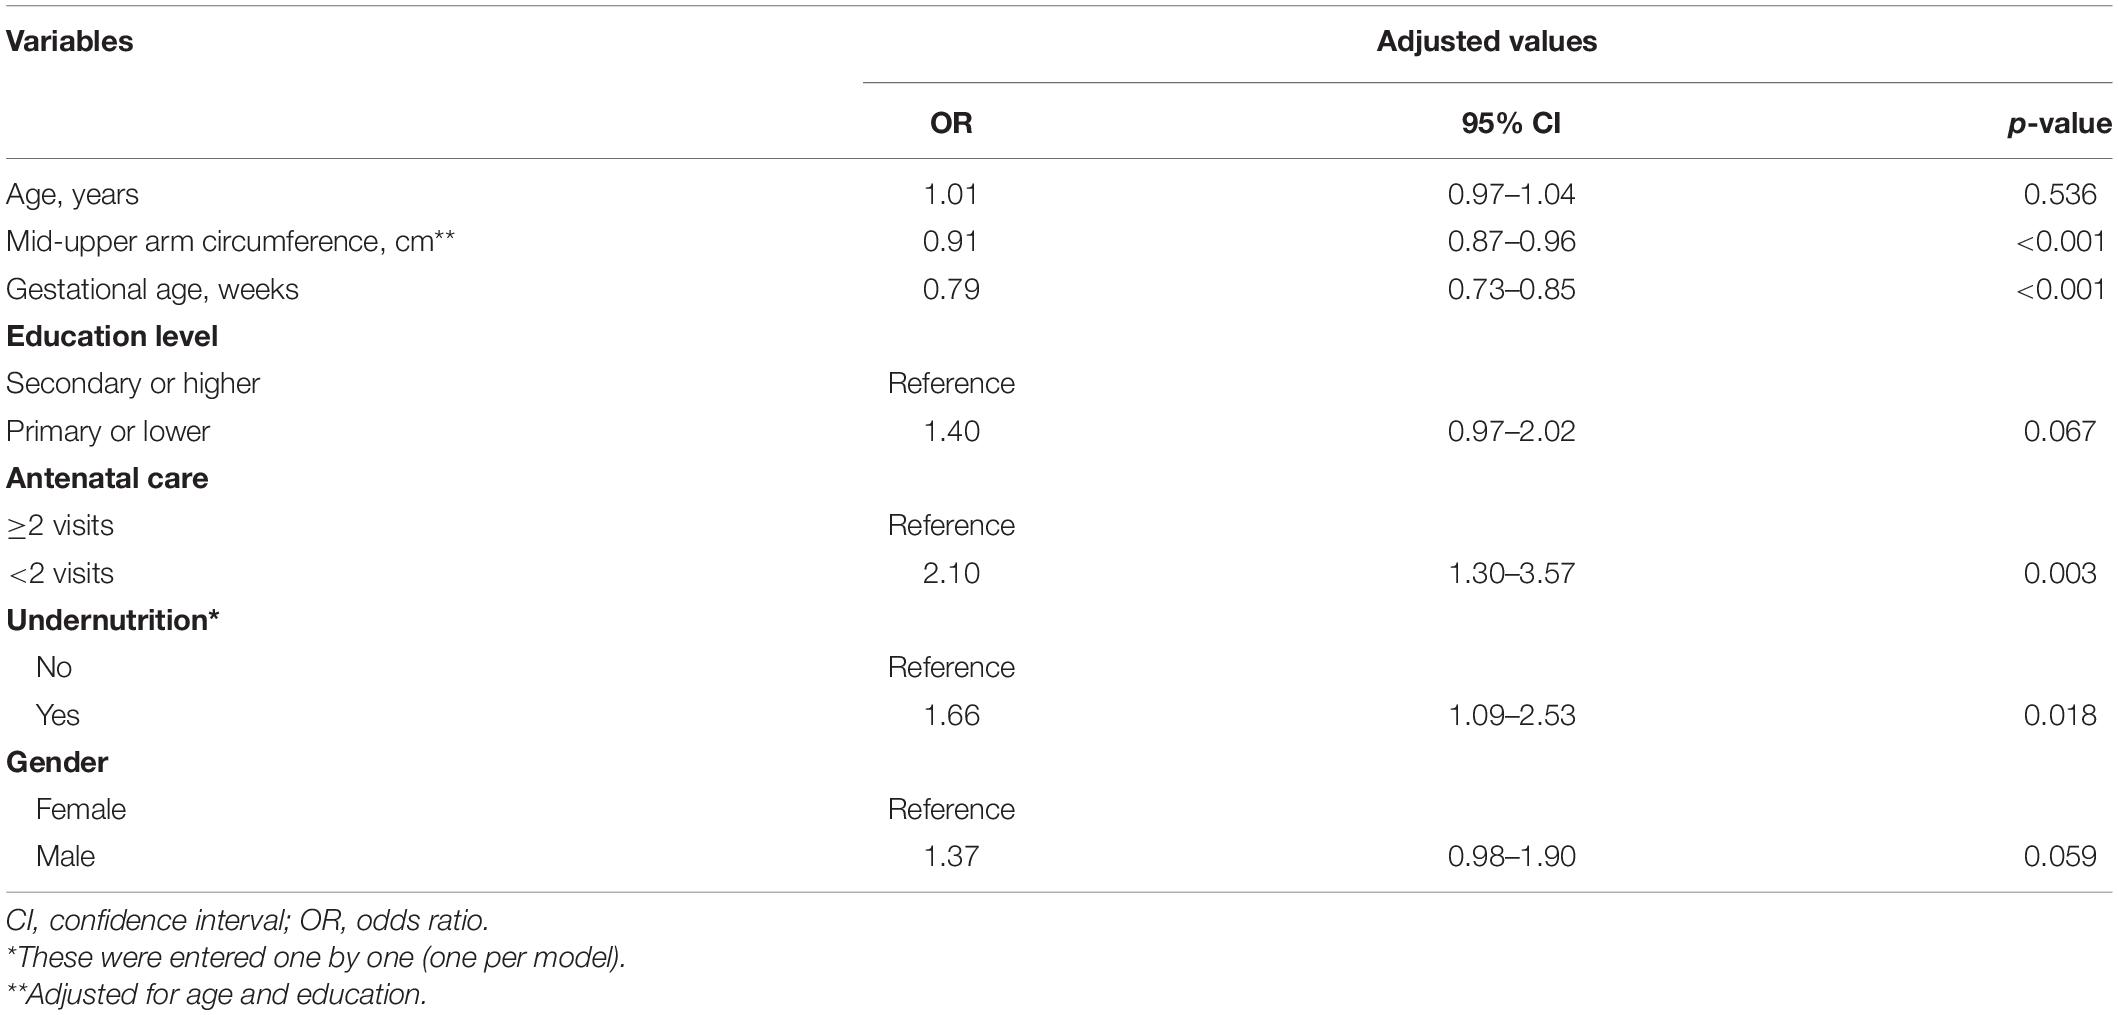Screen dimensions: 2118x1015
Task: Select the Education level section heading
Action: (x=112, y=336)
